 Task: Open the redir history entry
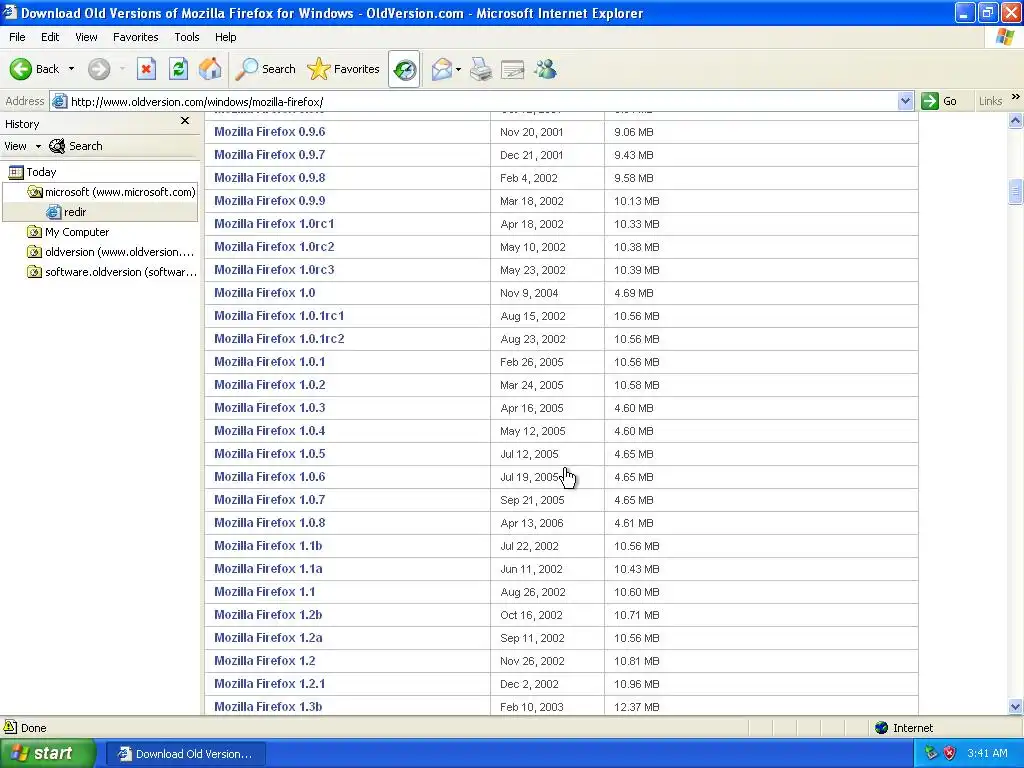[x=67, y=212]
